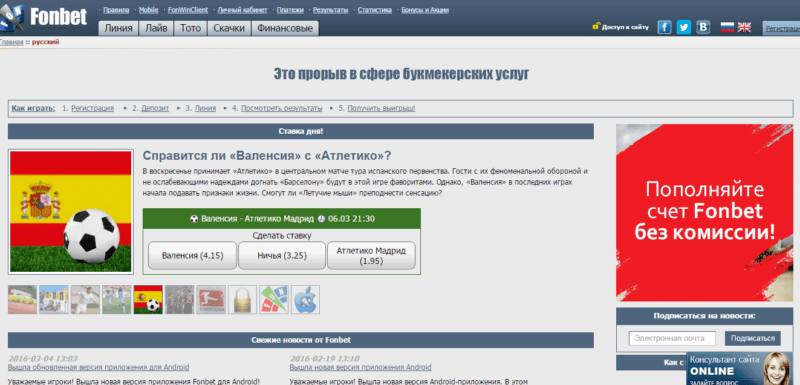Click the Как играть link
800x385 pixels.
click(x=33, y=108)
